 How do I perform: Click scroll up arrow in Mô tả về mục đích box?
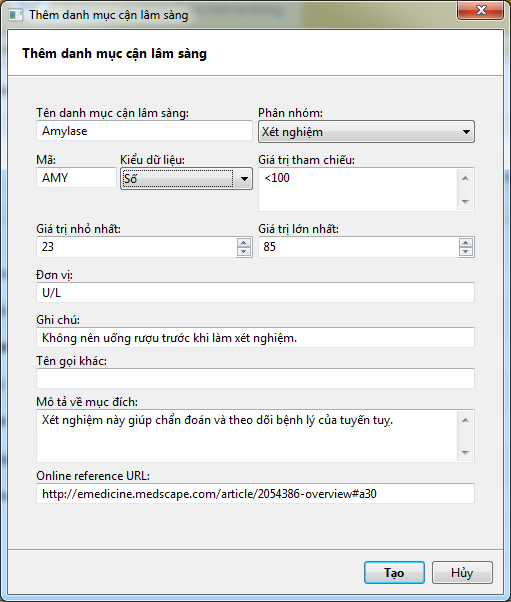click(465, 420)
